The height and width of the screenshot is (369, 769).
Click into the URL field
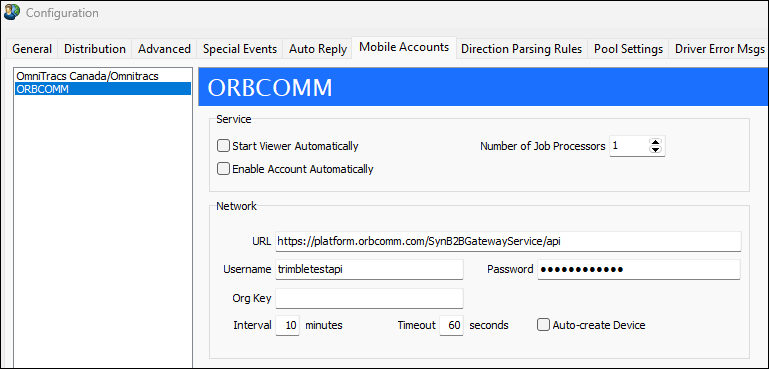click(x=508, y=241)
